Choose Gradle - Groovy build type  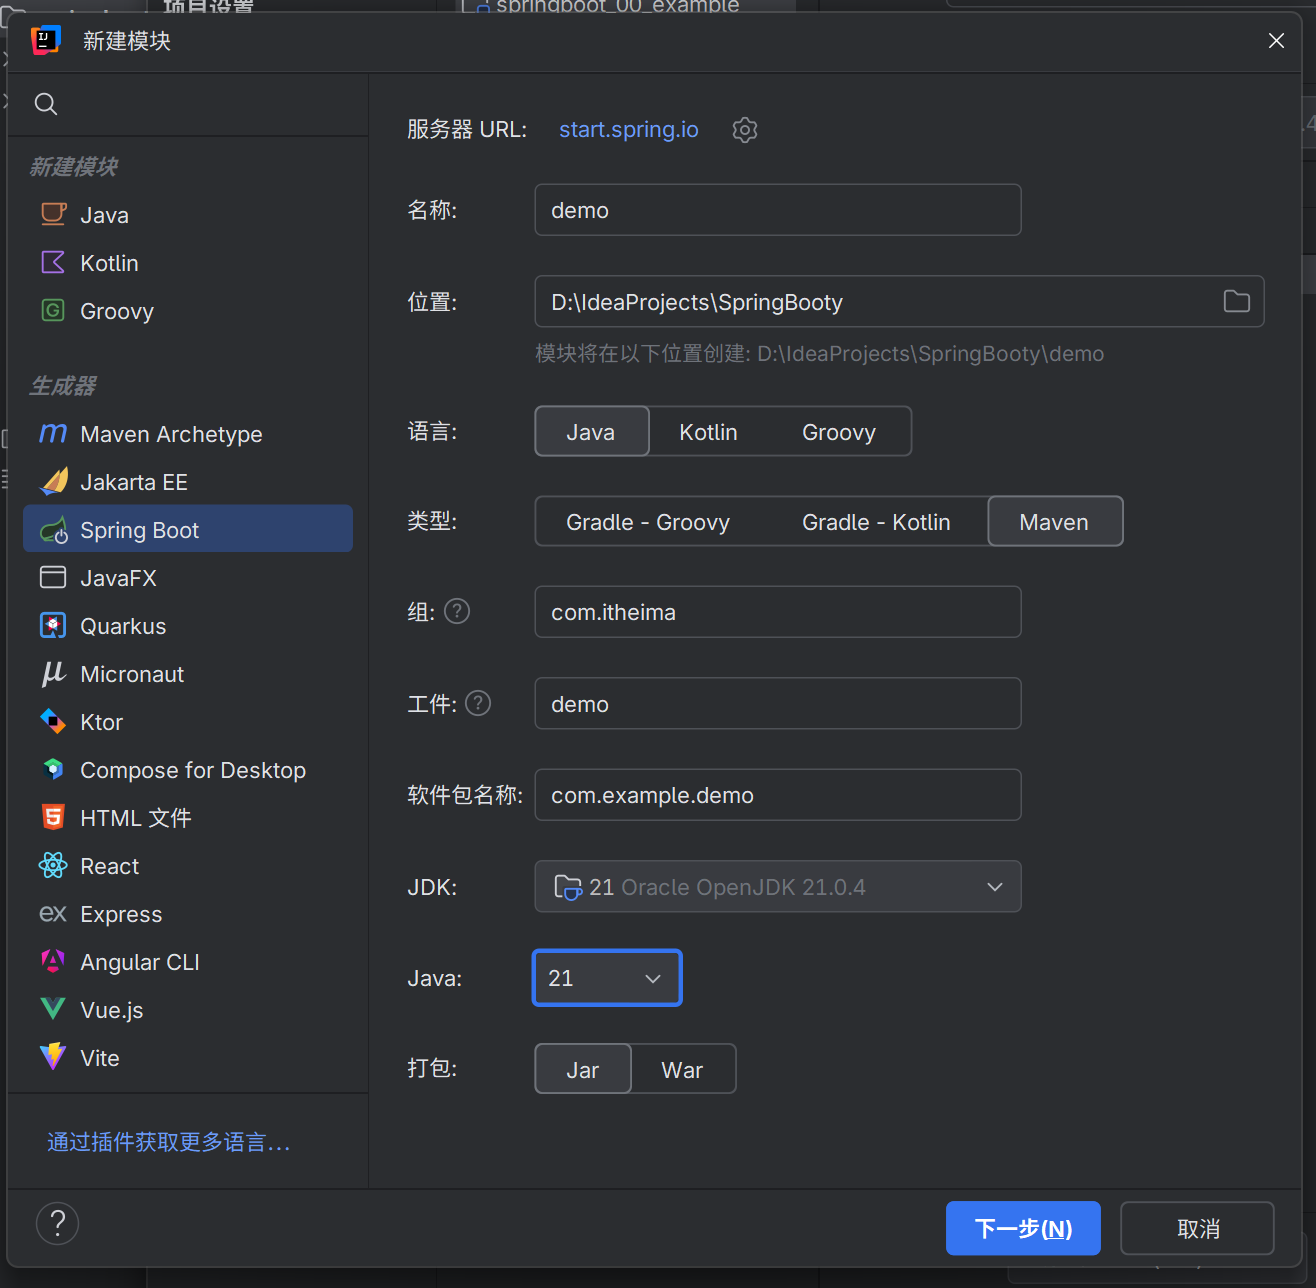648,522
